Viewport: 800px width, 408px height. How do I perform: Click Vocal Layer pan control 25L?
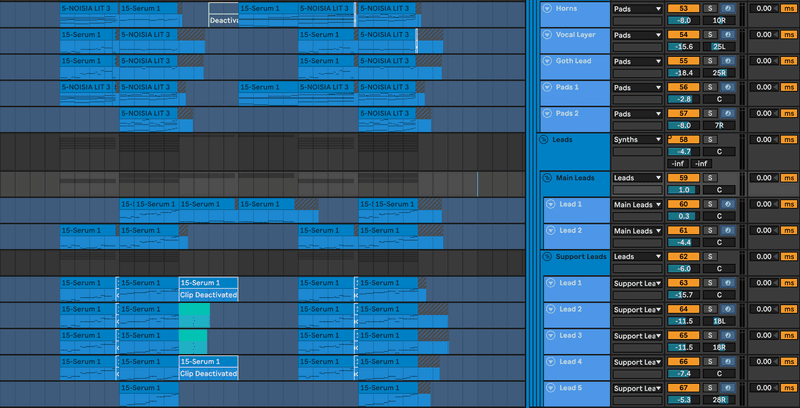point(719,47)
